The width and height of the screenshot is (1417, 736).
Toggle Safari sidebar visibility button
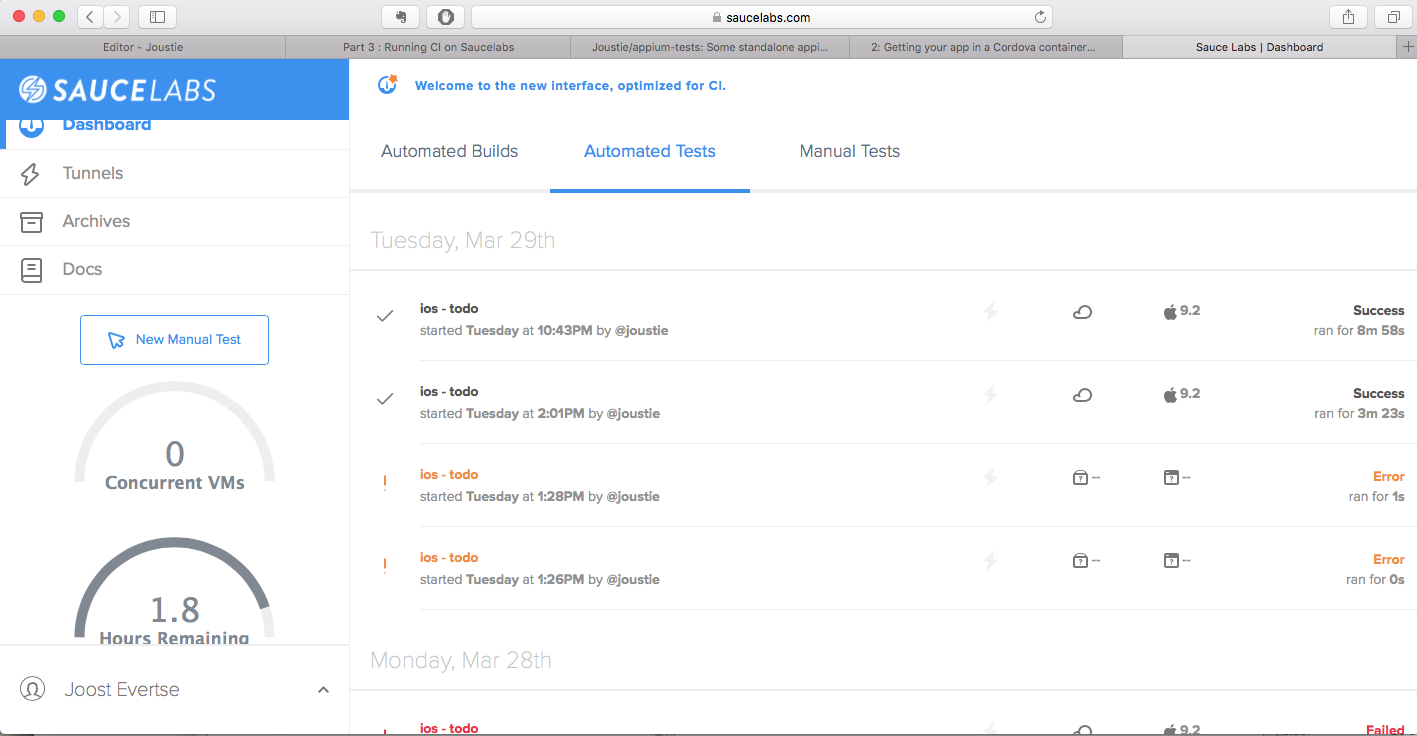[157, 17]
